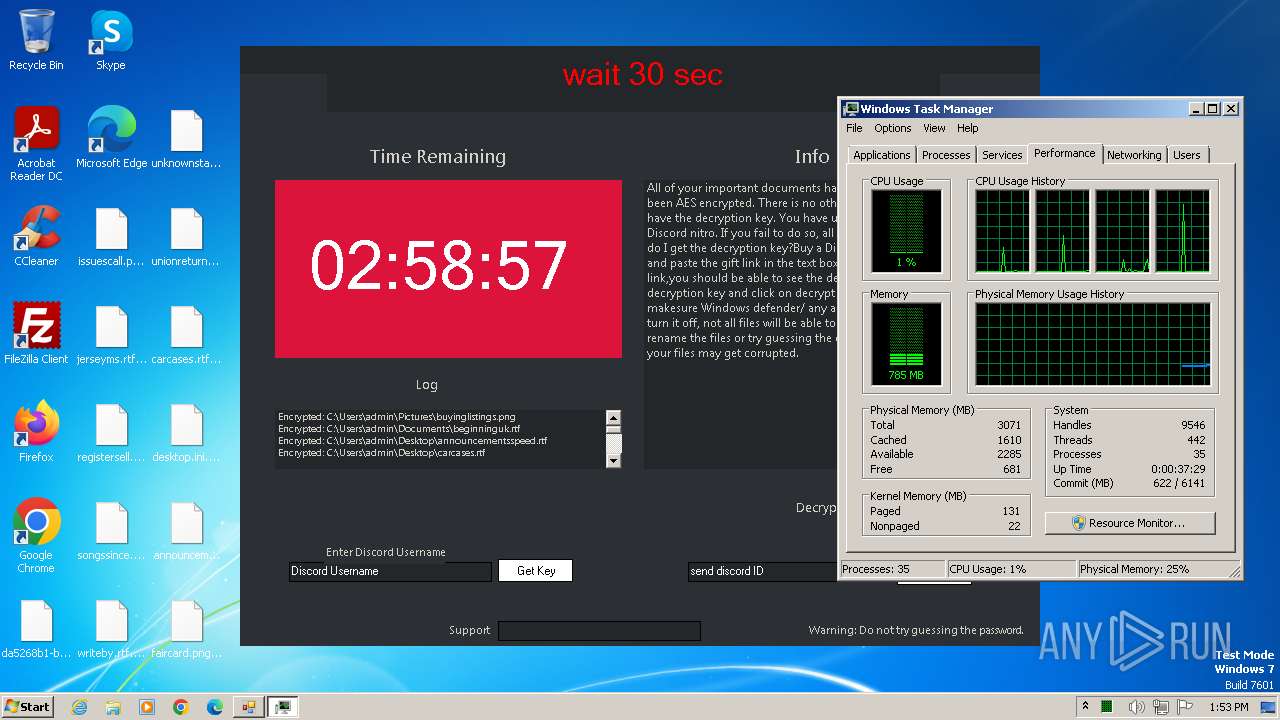
Task: Select log entry for buyinglistings.png
Action: 397,416
